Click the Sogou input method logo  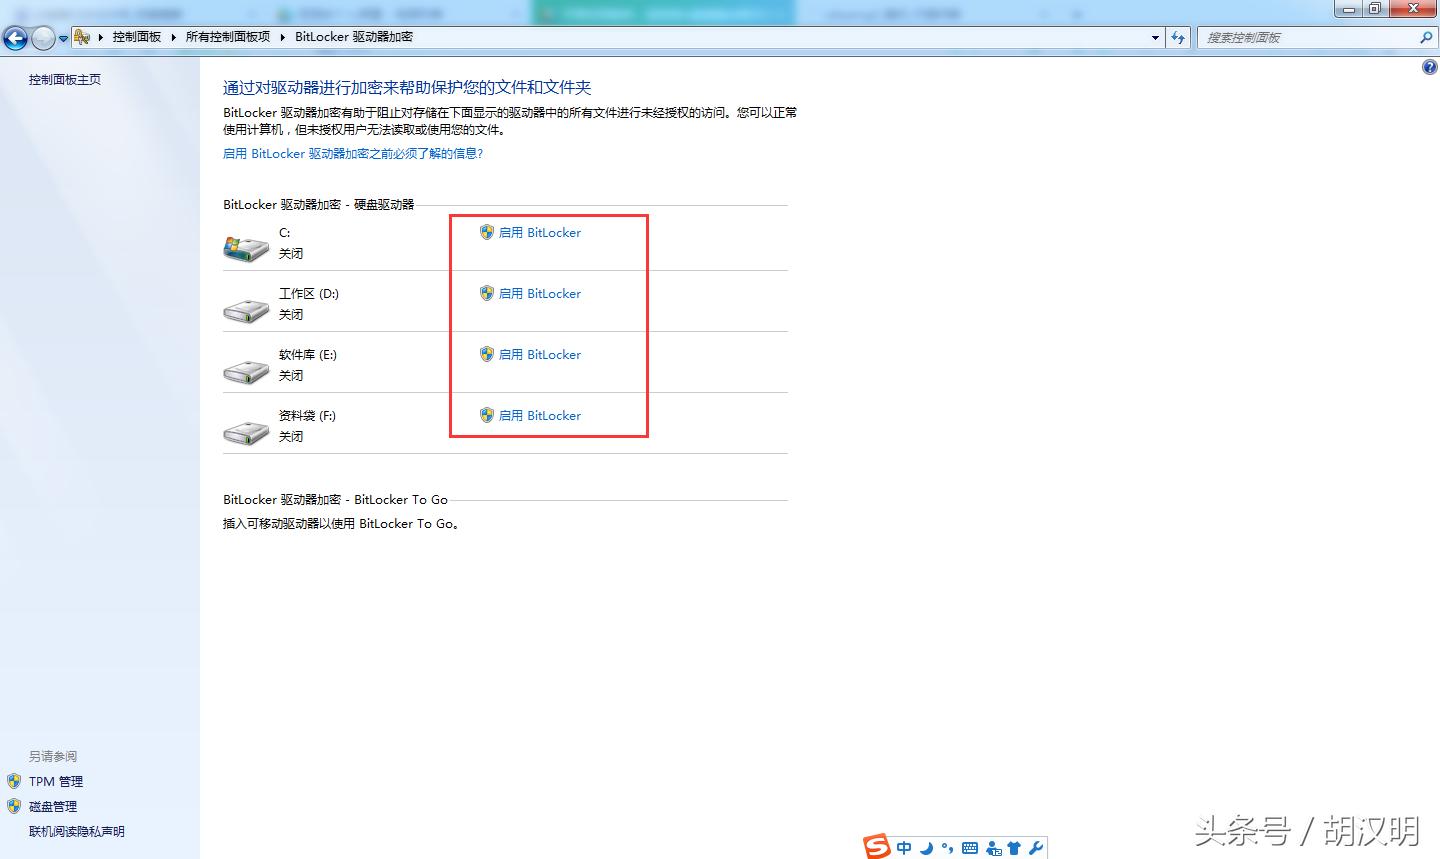877,847
